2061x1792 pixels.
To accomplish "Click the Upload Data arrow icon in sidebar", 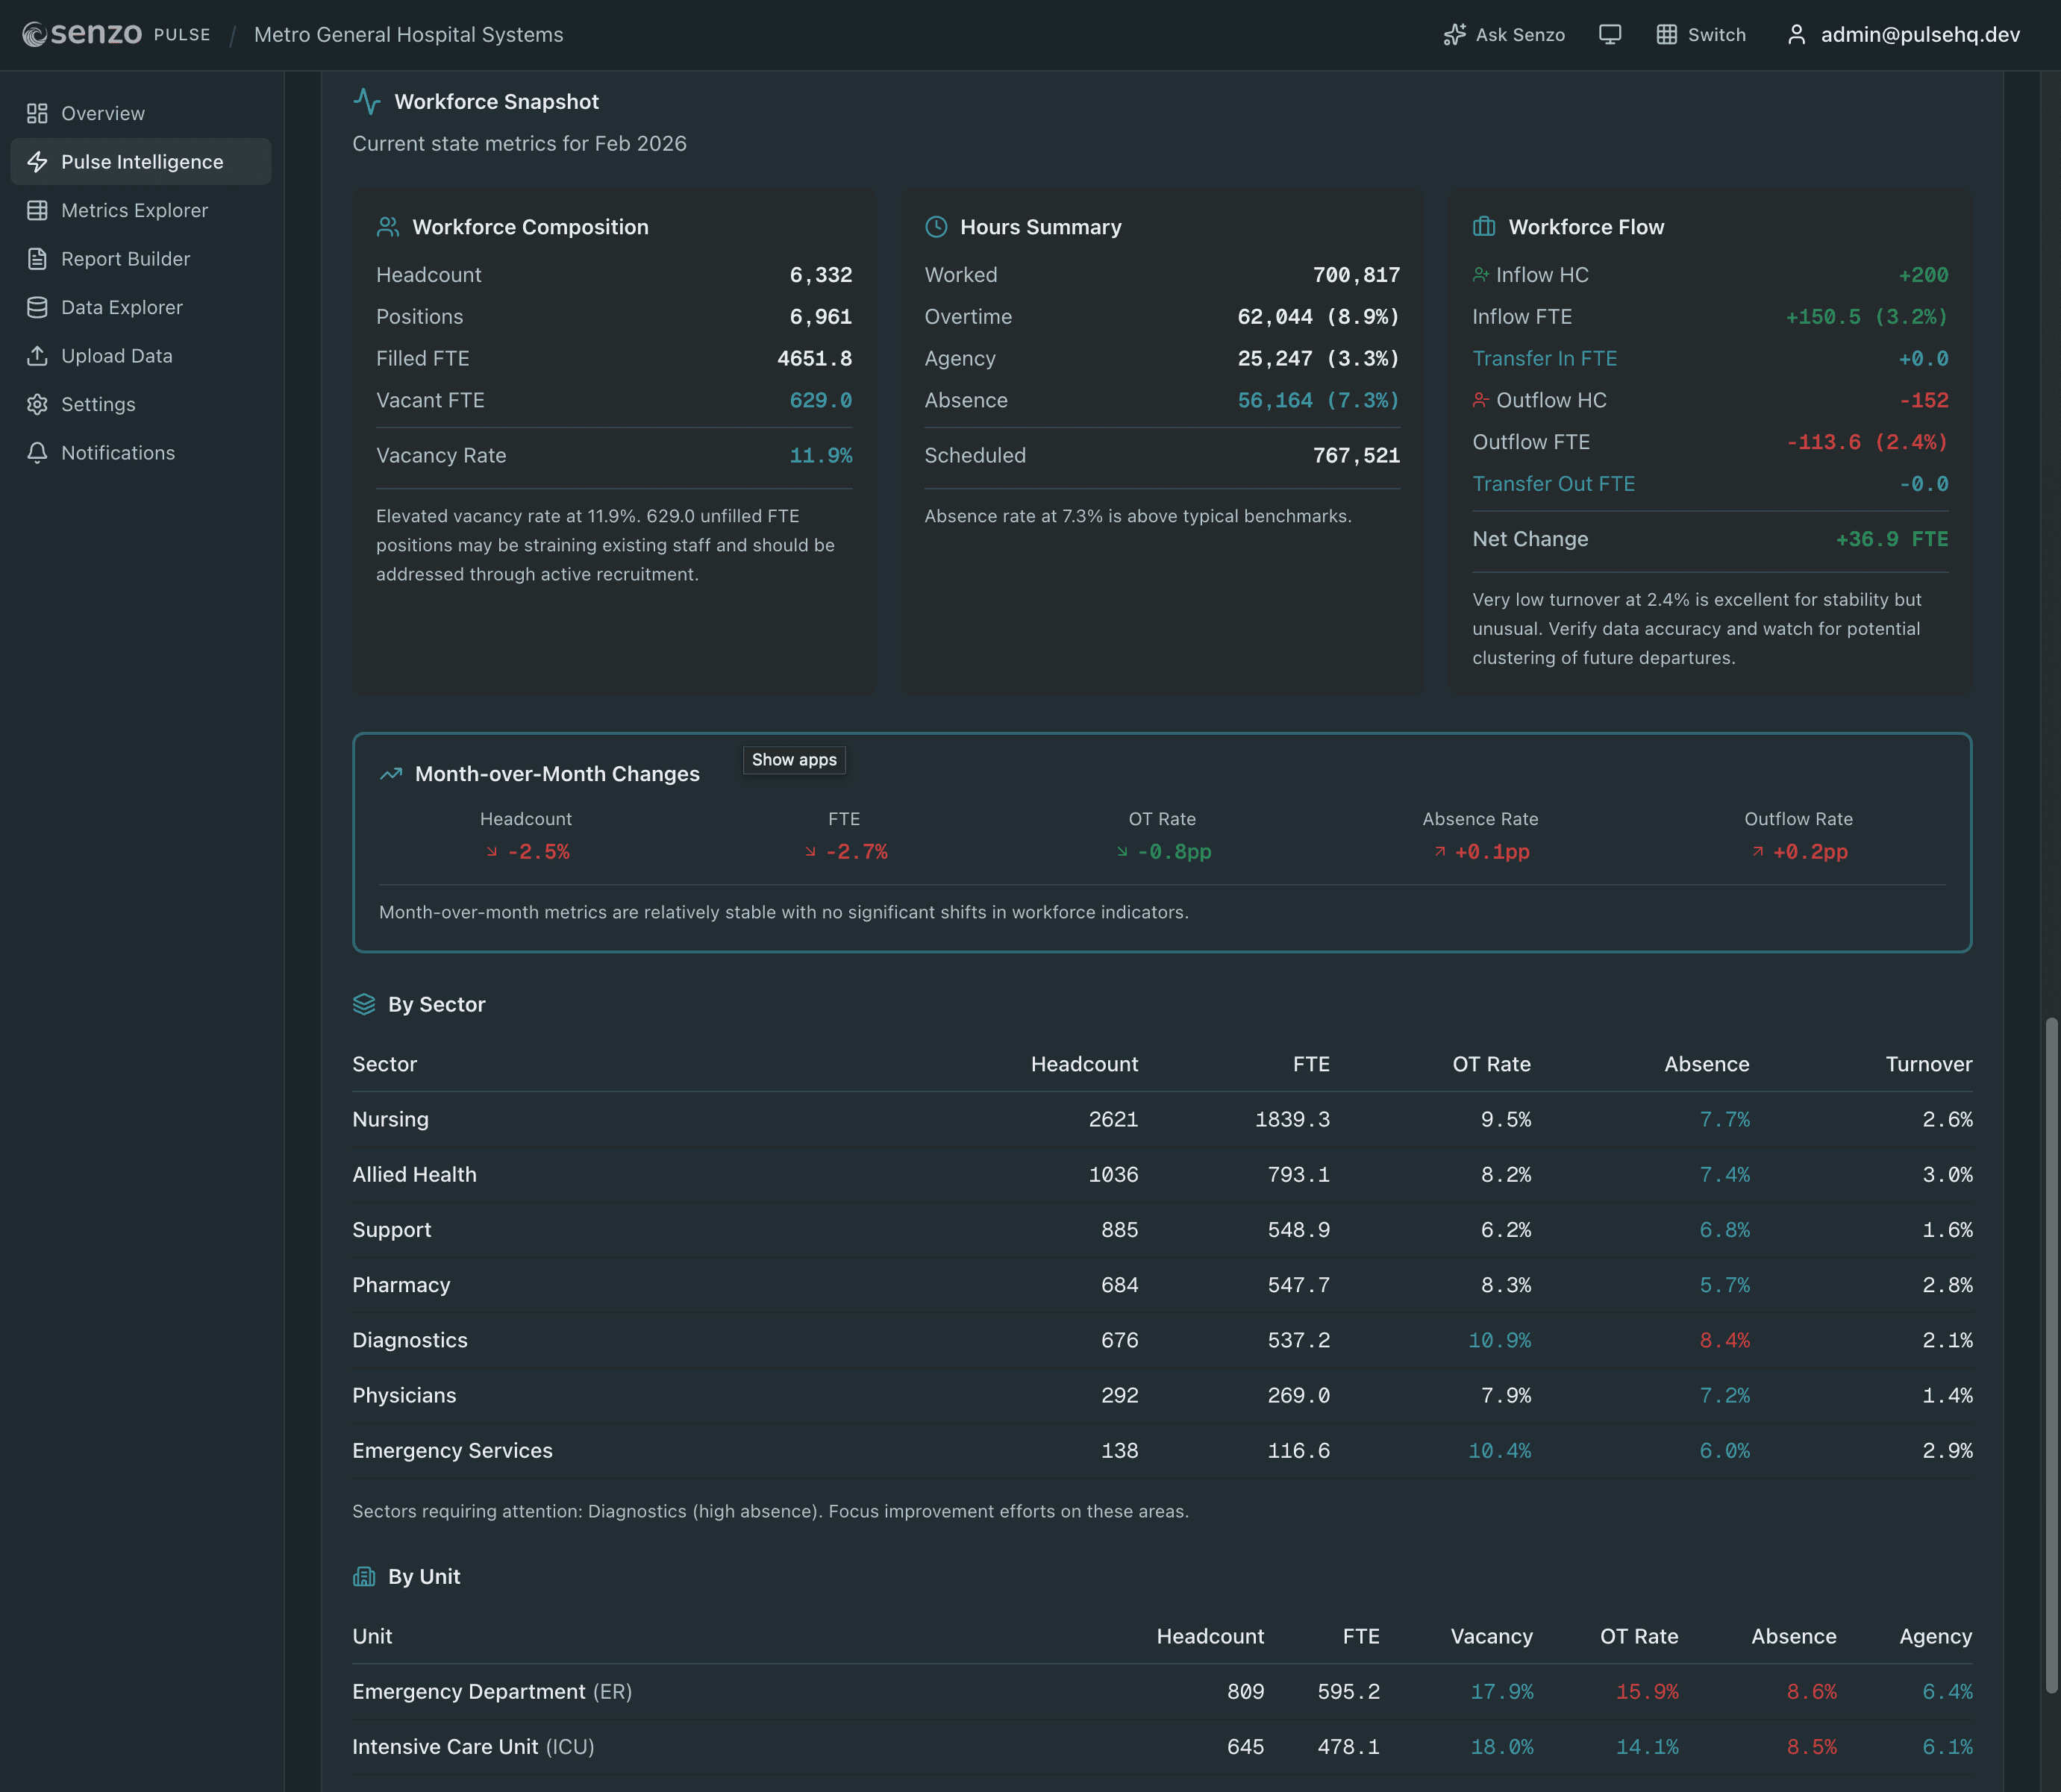I will tap(37, 355).
